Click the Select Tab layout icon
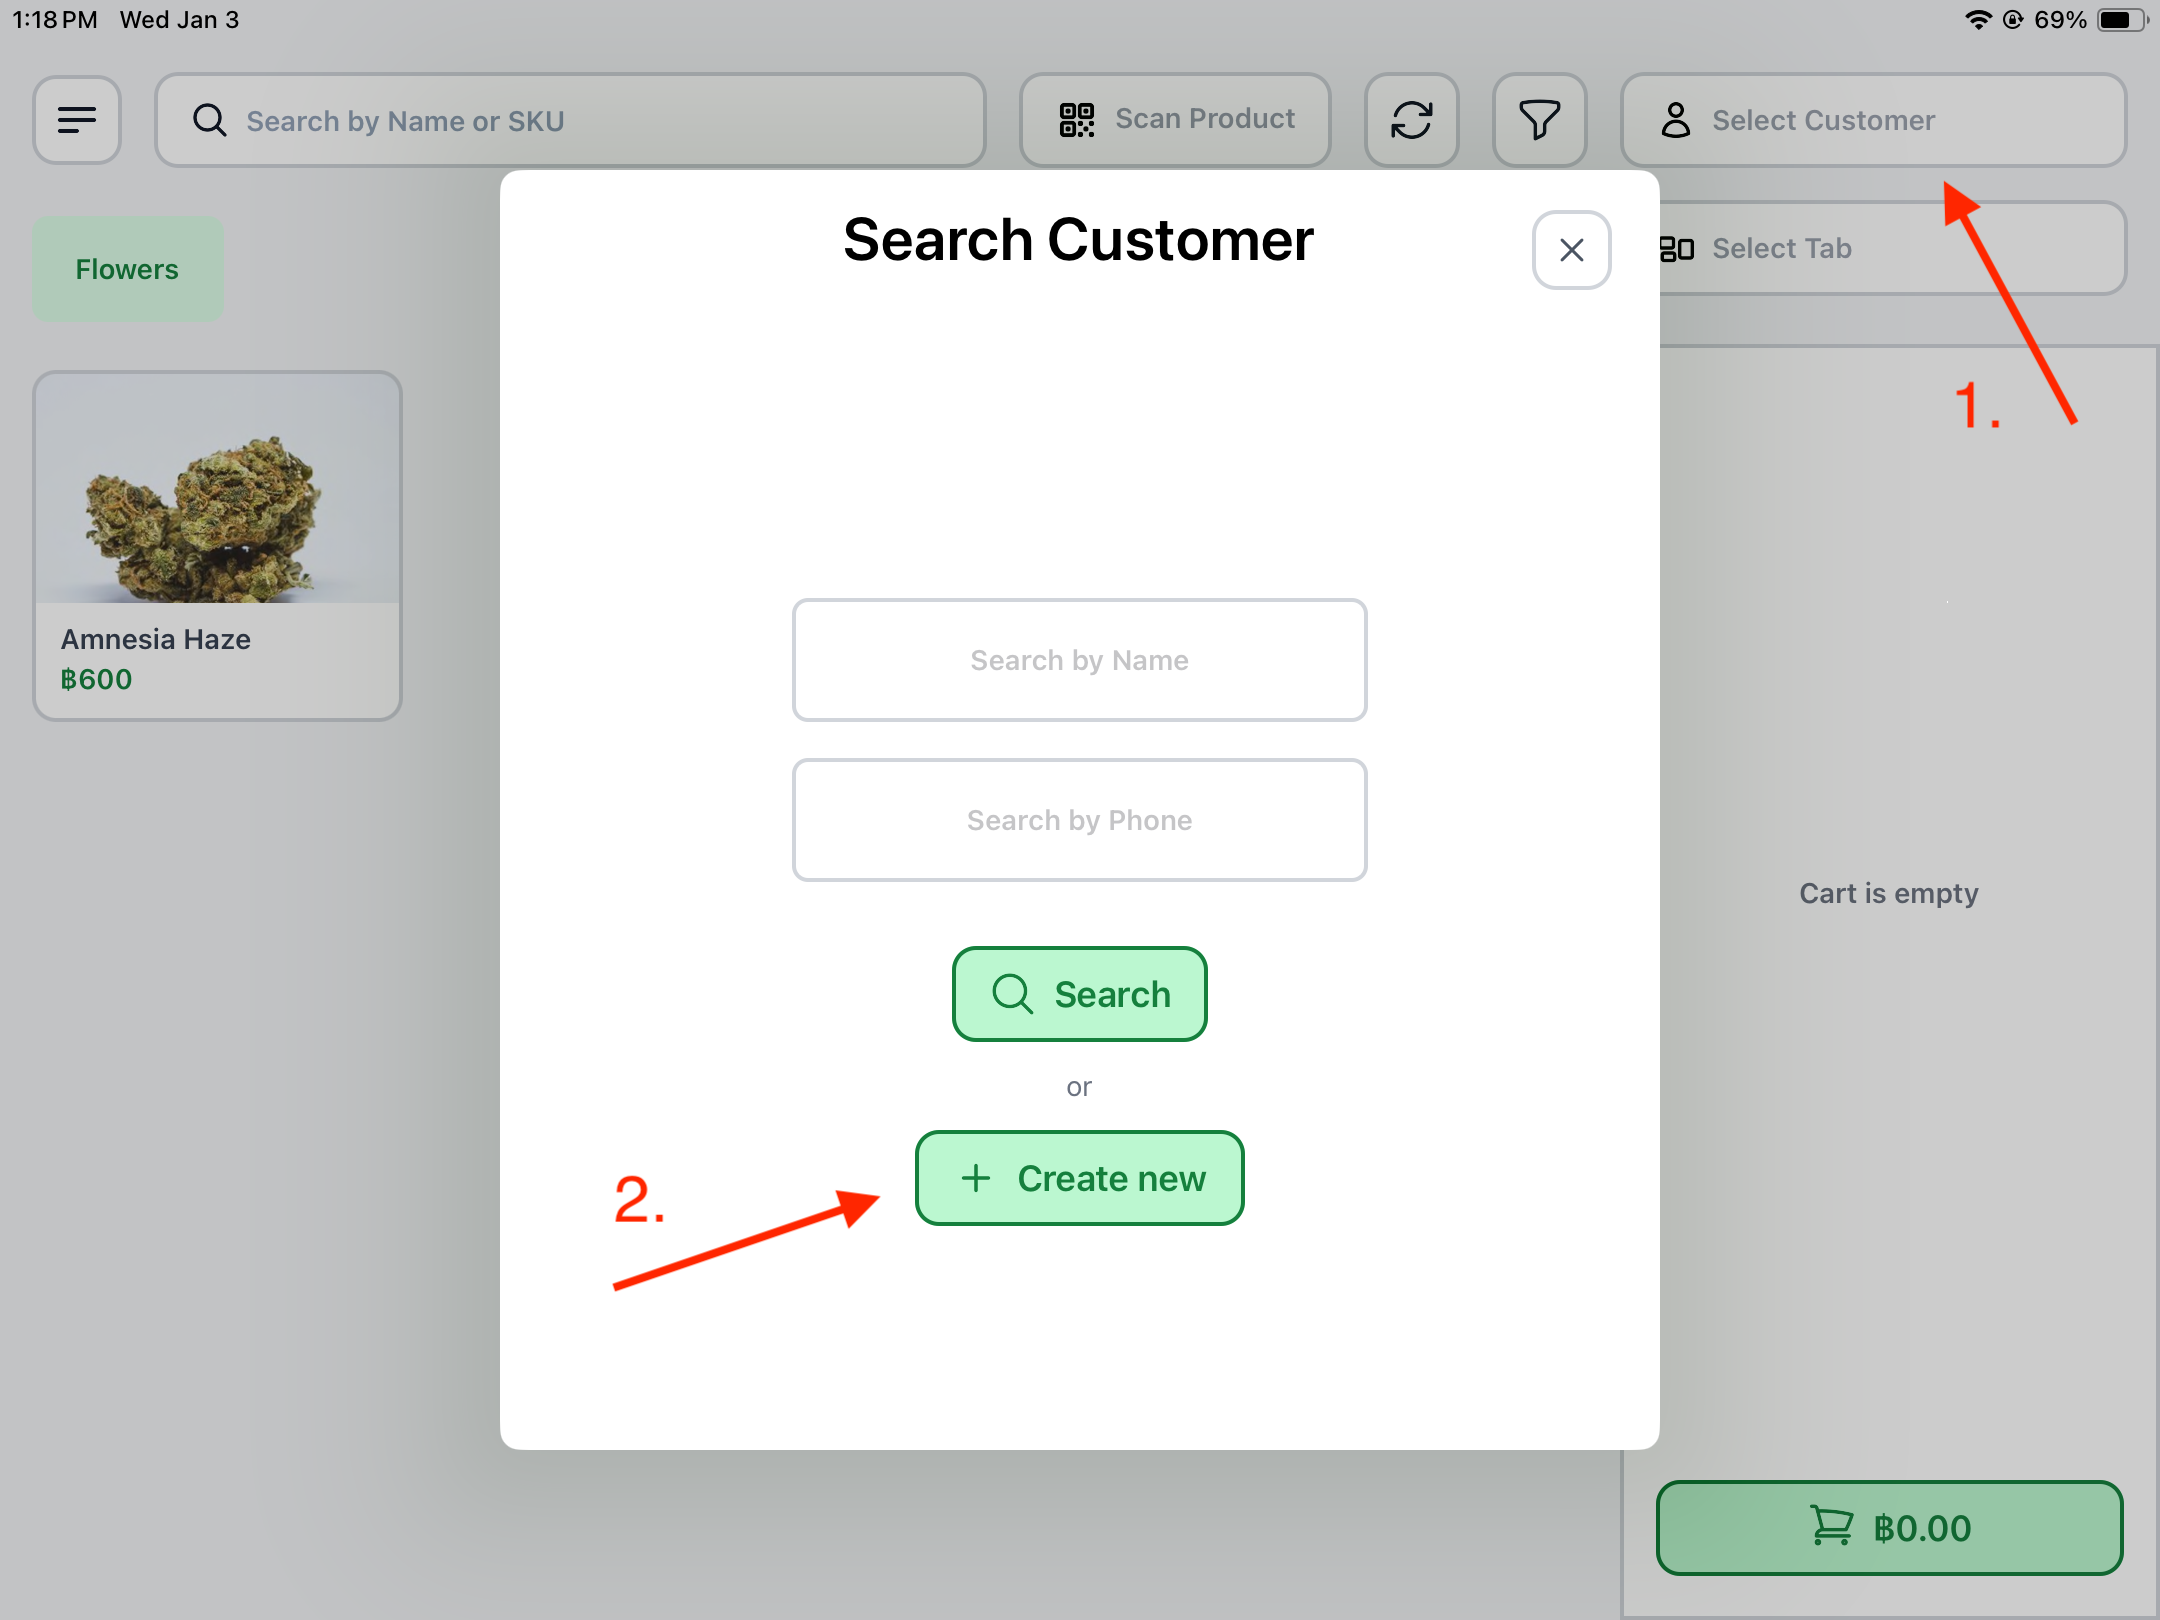Screen dimensions: 2160x1620 [1677, 249]
